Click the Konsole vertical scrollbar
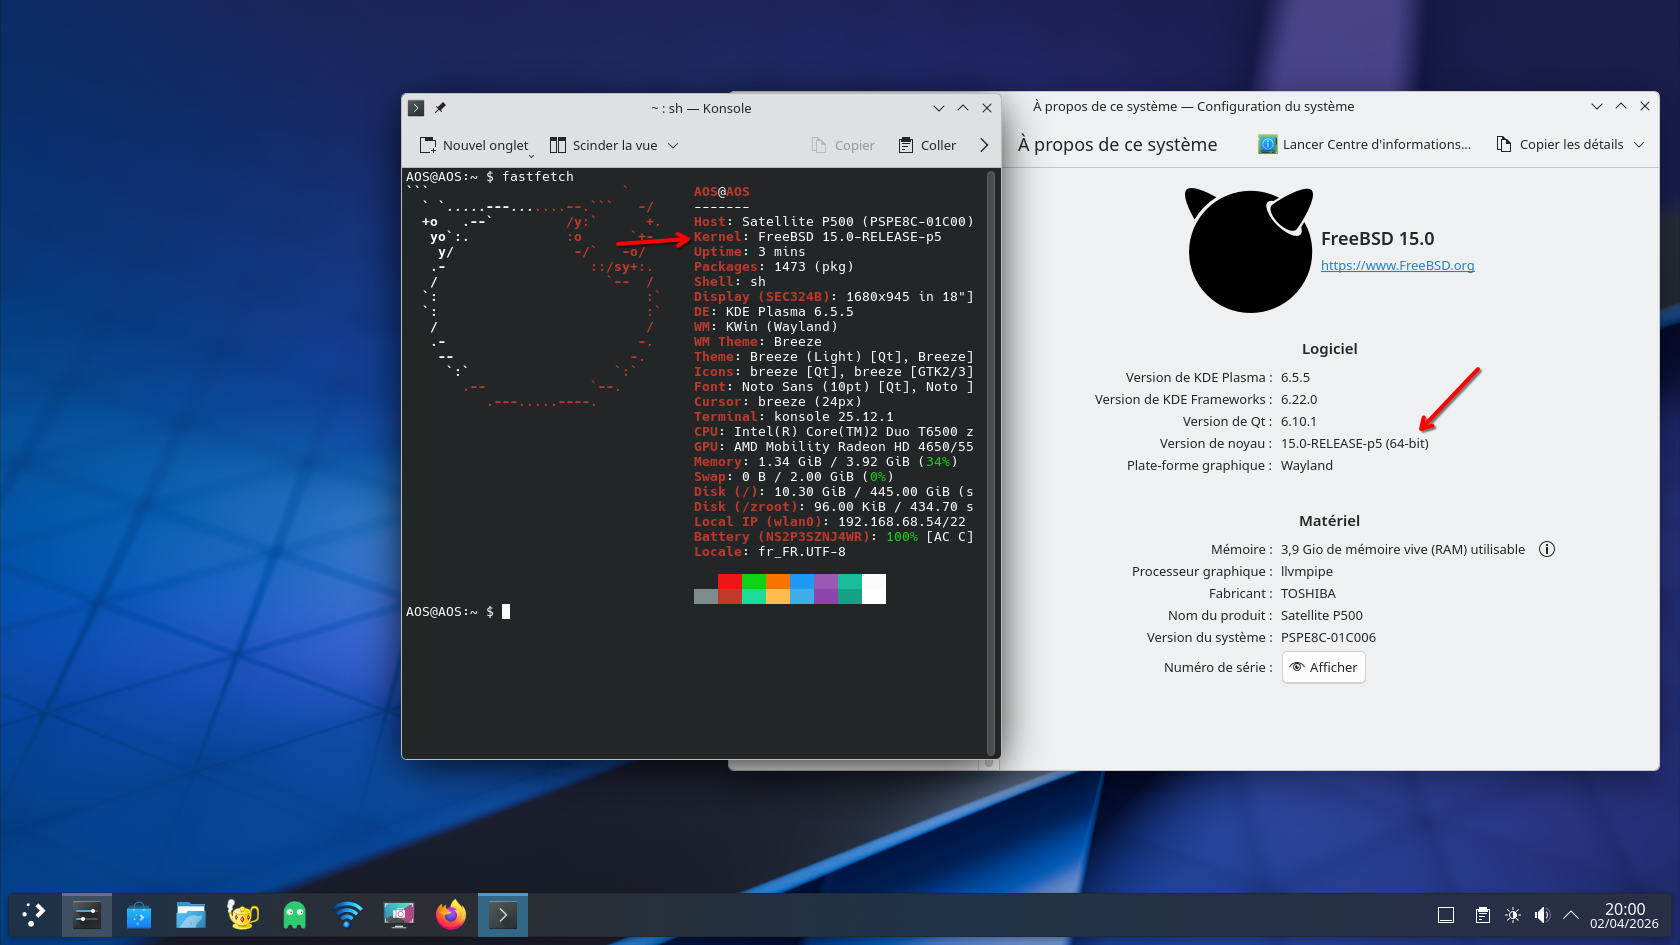 [x=991, y=460]
